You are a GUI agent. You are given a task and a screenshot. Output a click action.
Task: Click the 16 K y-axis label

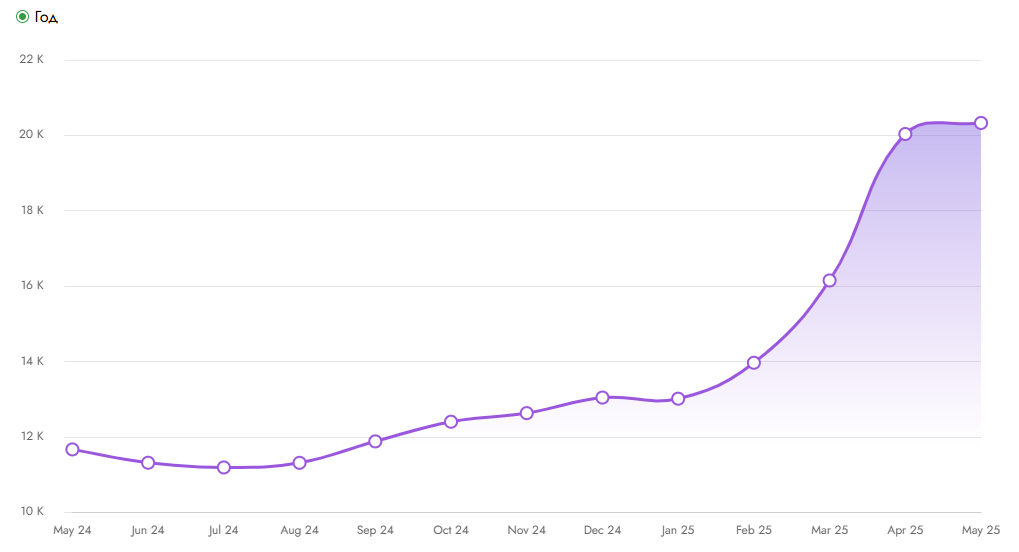click(32, 286)
